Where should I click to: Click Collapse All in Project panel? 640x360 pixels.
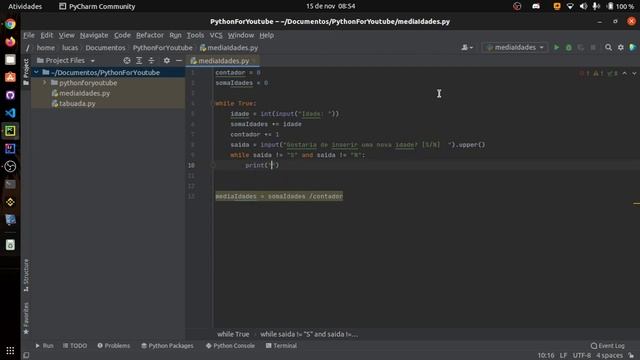(151, 60)
